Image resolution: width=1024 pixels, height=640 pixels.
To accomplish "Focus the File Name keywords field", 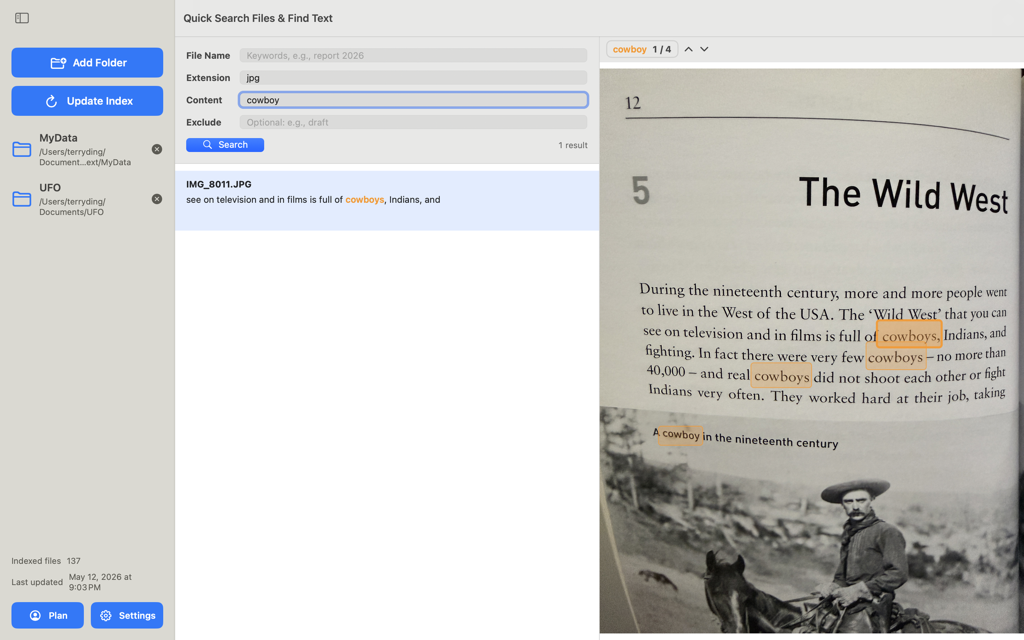I will pyautogui.click(x=413, y=56).
